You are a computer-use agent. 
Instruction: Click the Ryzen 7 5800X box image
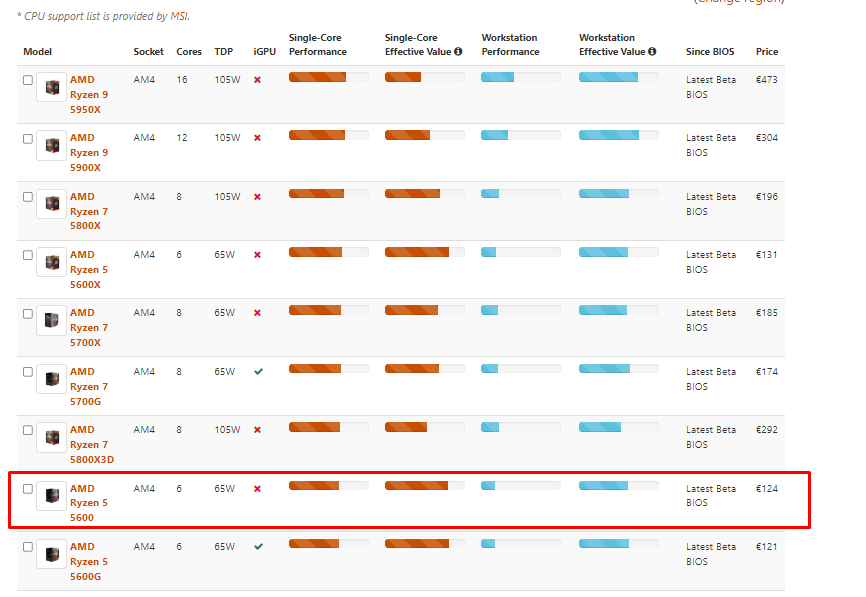tap(52, 204)
